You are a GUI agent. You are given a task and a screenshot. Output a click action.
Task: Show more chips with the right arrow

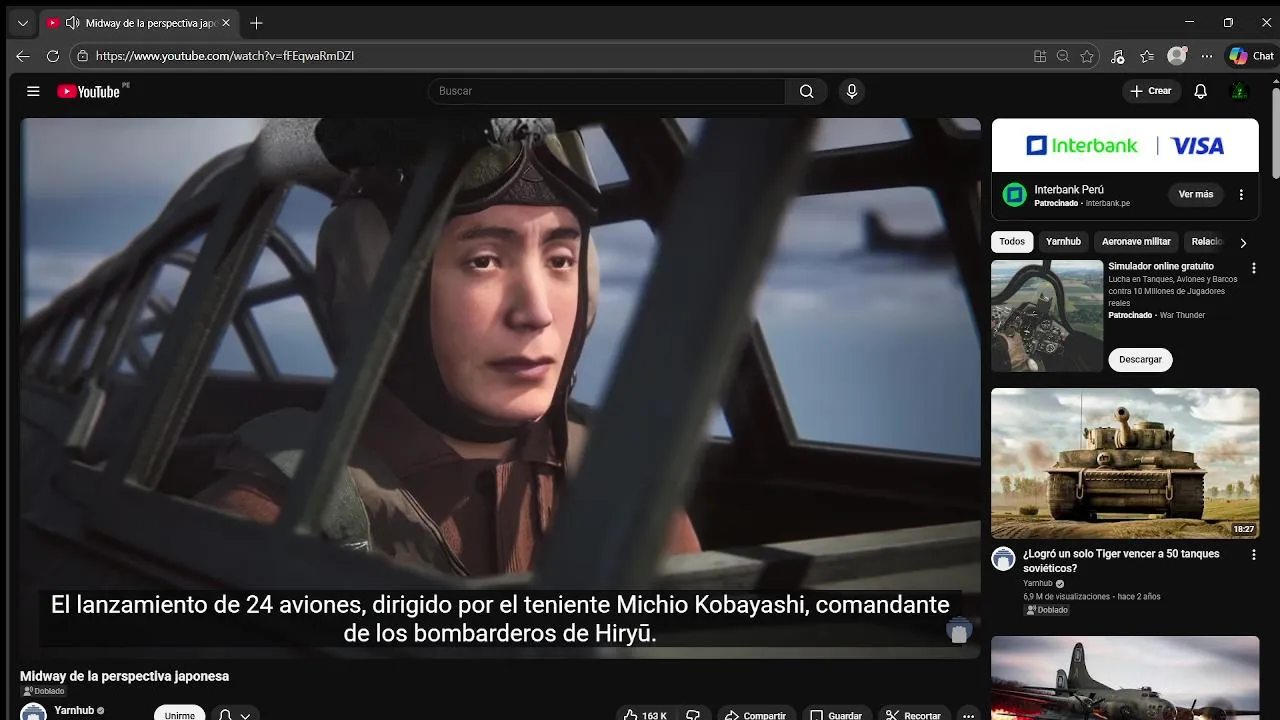tap(1243, 242)
